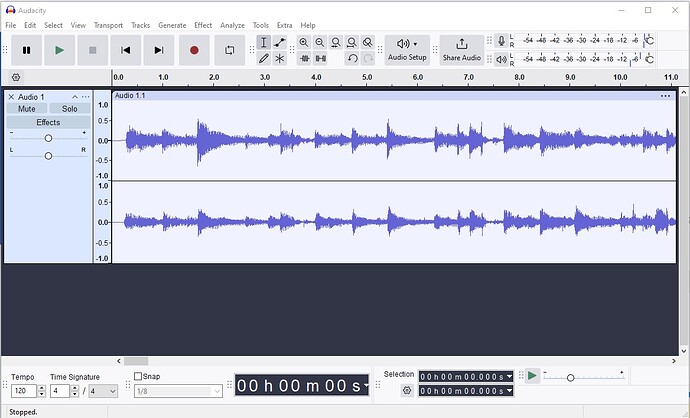Open the Tools menu

point(261,25)
